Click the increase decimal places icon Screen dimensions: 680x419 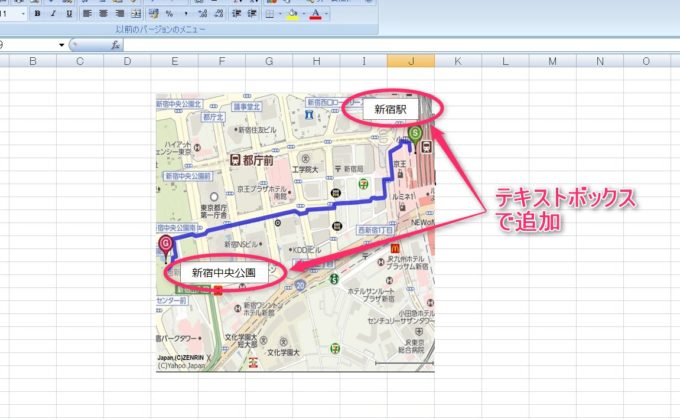click(x=203, y=14)
